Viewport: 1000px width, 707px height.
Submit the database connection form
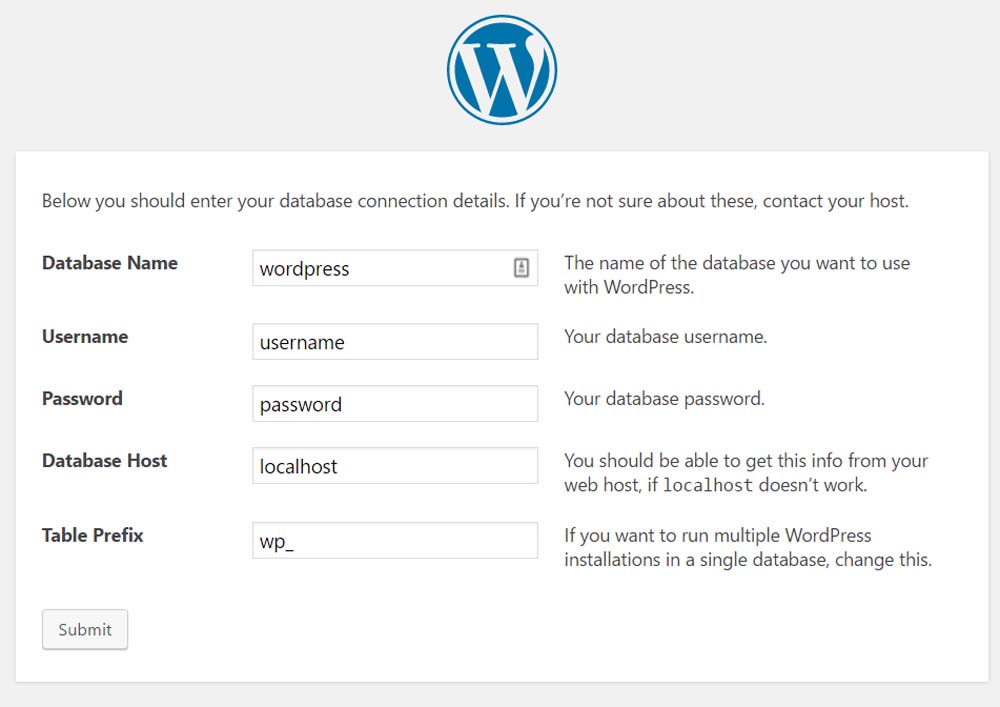pos(85,630)
